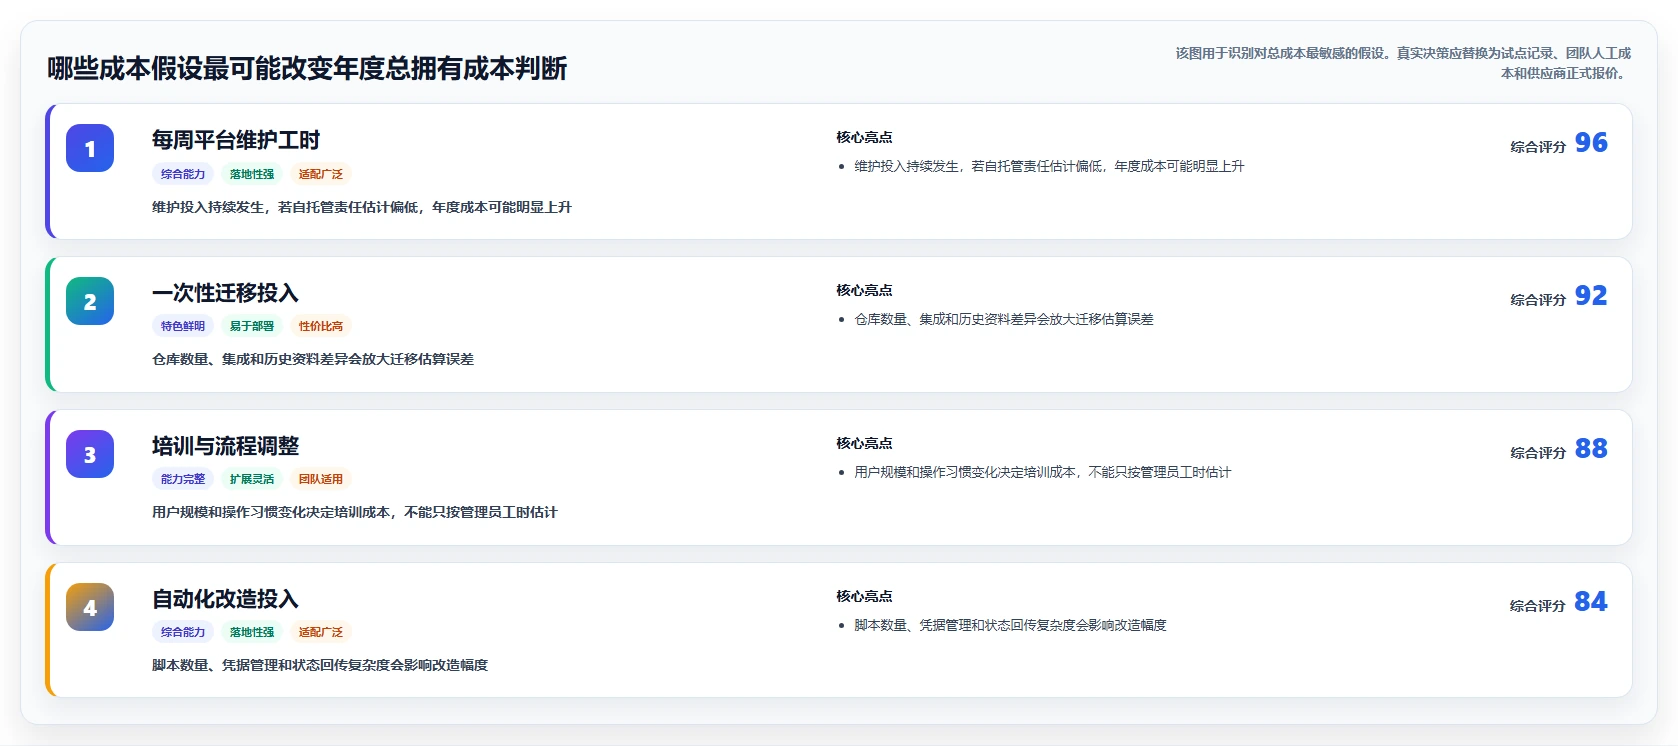
Task: Click the 核心亮点 bullet about 用户规模和操作习惯
Action: click(1043, 472)
